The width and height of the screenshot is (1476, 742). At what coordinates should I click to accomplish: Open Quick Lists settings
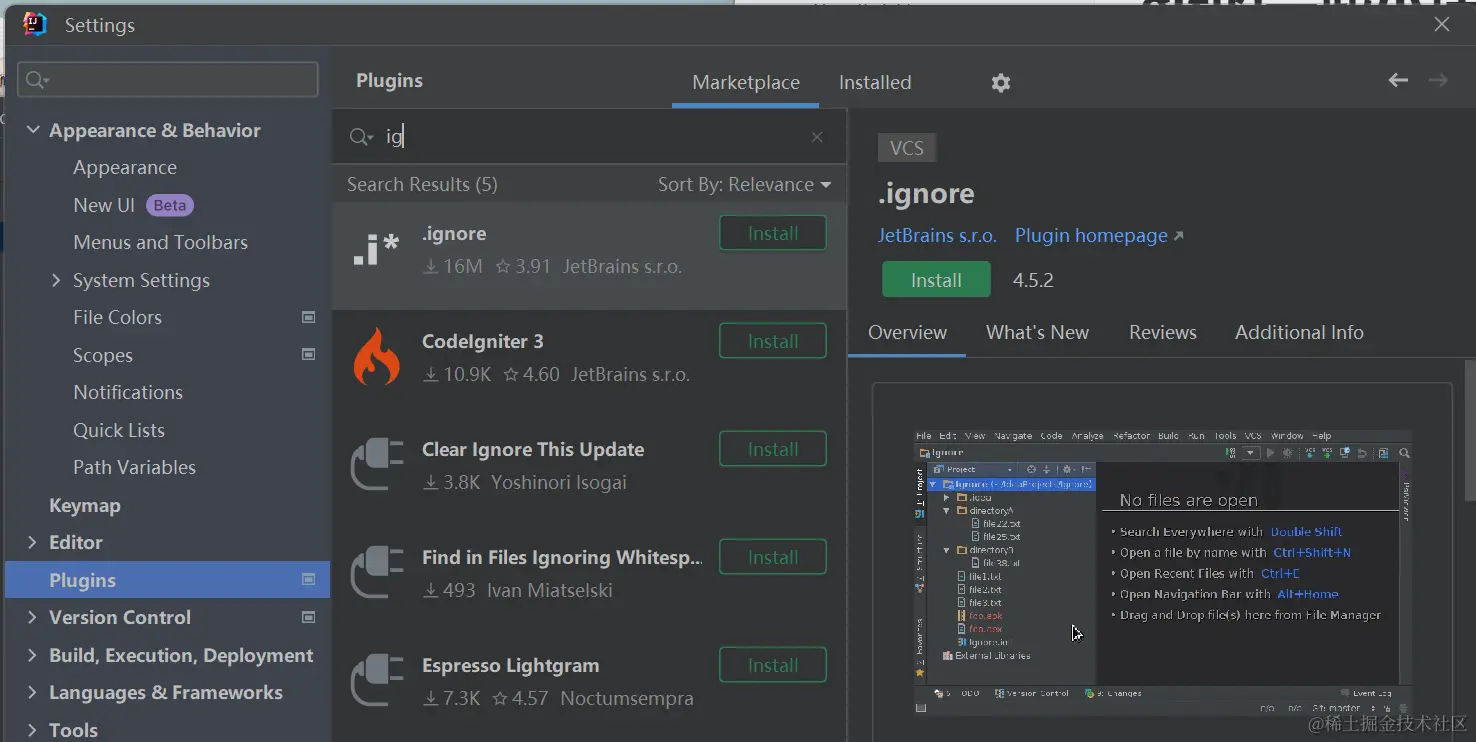(x=119, y=430)
